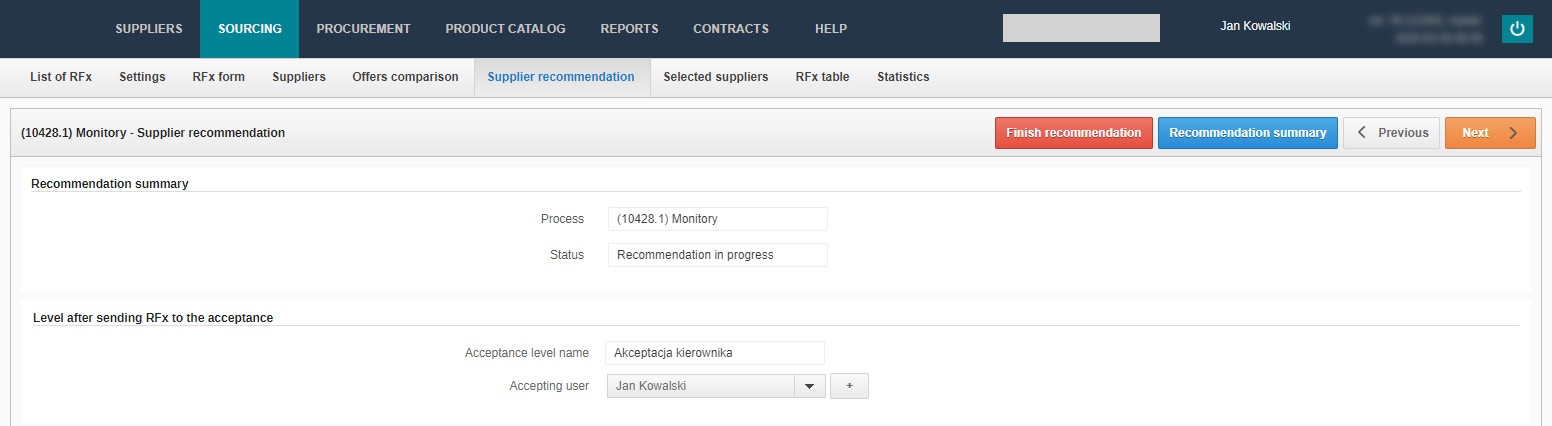View the Statistics tab
The image size is (1552, 426).
click(903, 77)
